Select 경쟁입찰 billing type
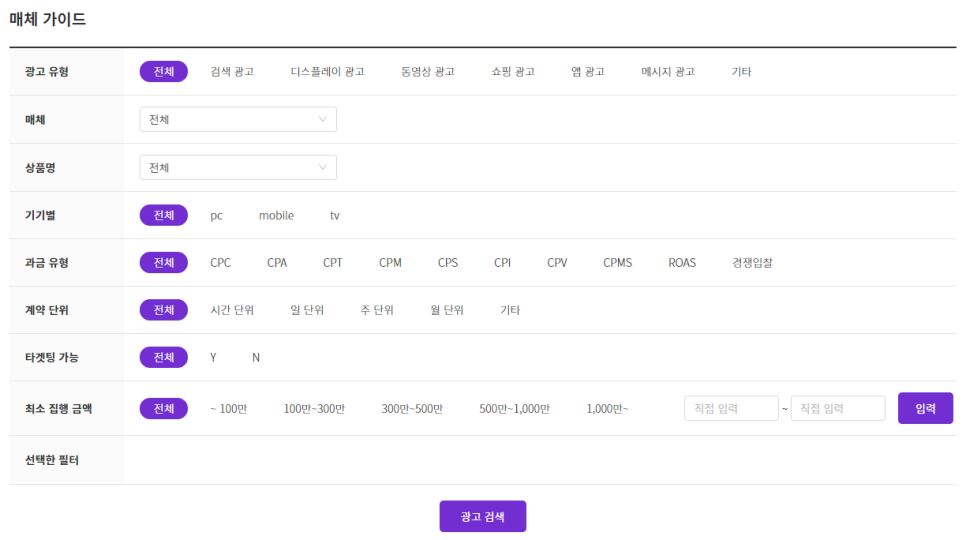The width and height of the screenshot is (966, 540). coord(752,262)
